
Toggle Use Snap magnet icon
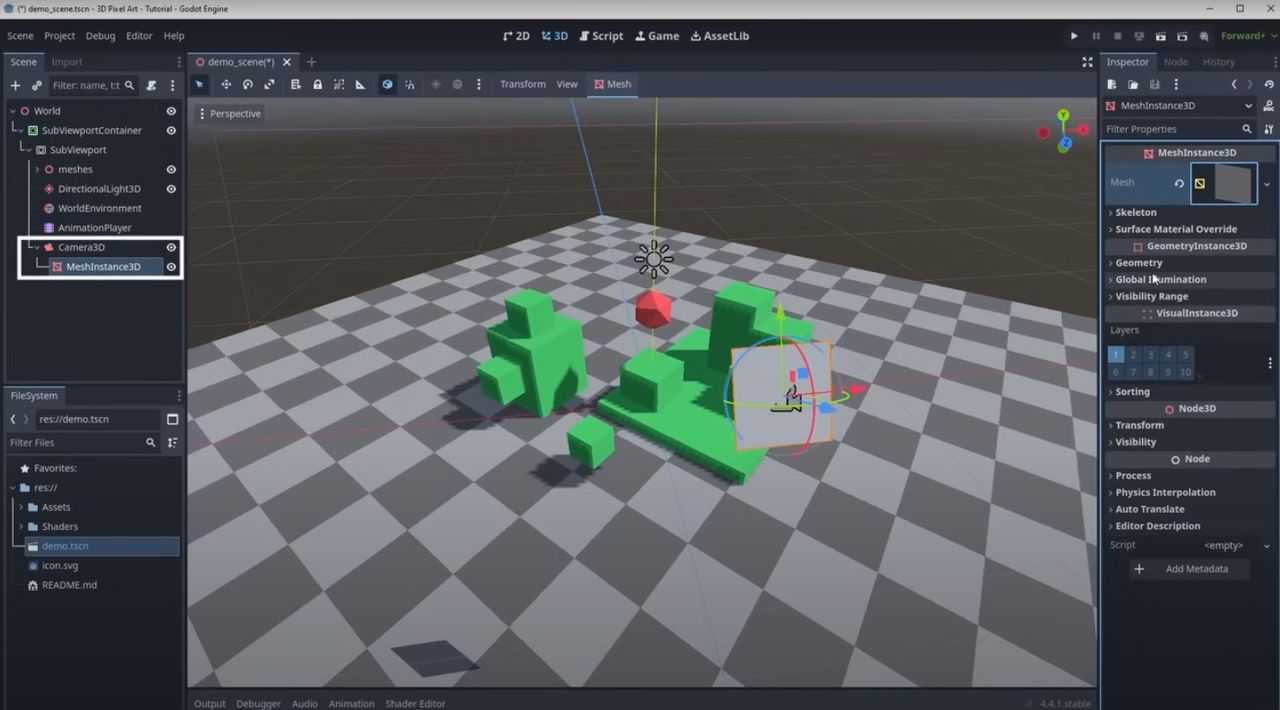tap(409, 84)
